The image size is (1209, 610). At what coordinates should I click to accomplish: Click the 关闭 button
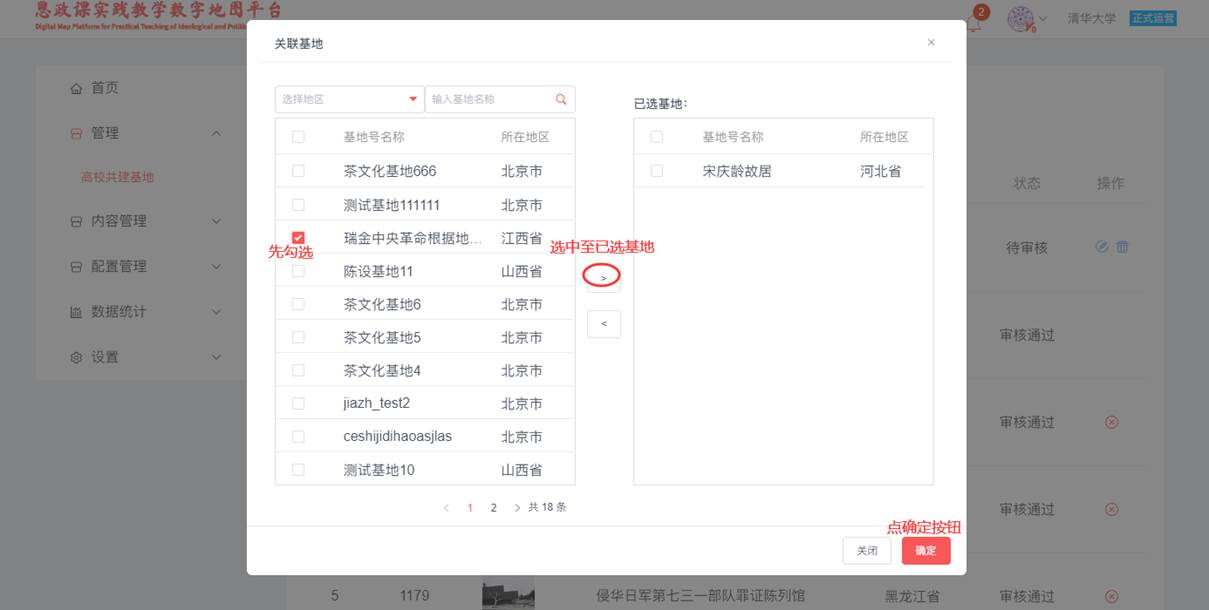point(867,551)
